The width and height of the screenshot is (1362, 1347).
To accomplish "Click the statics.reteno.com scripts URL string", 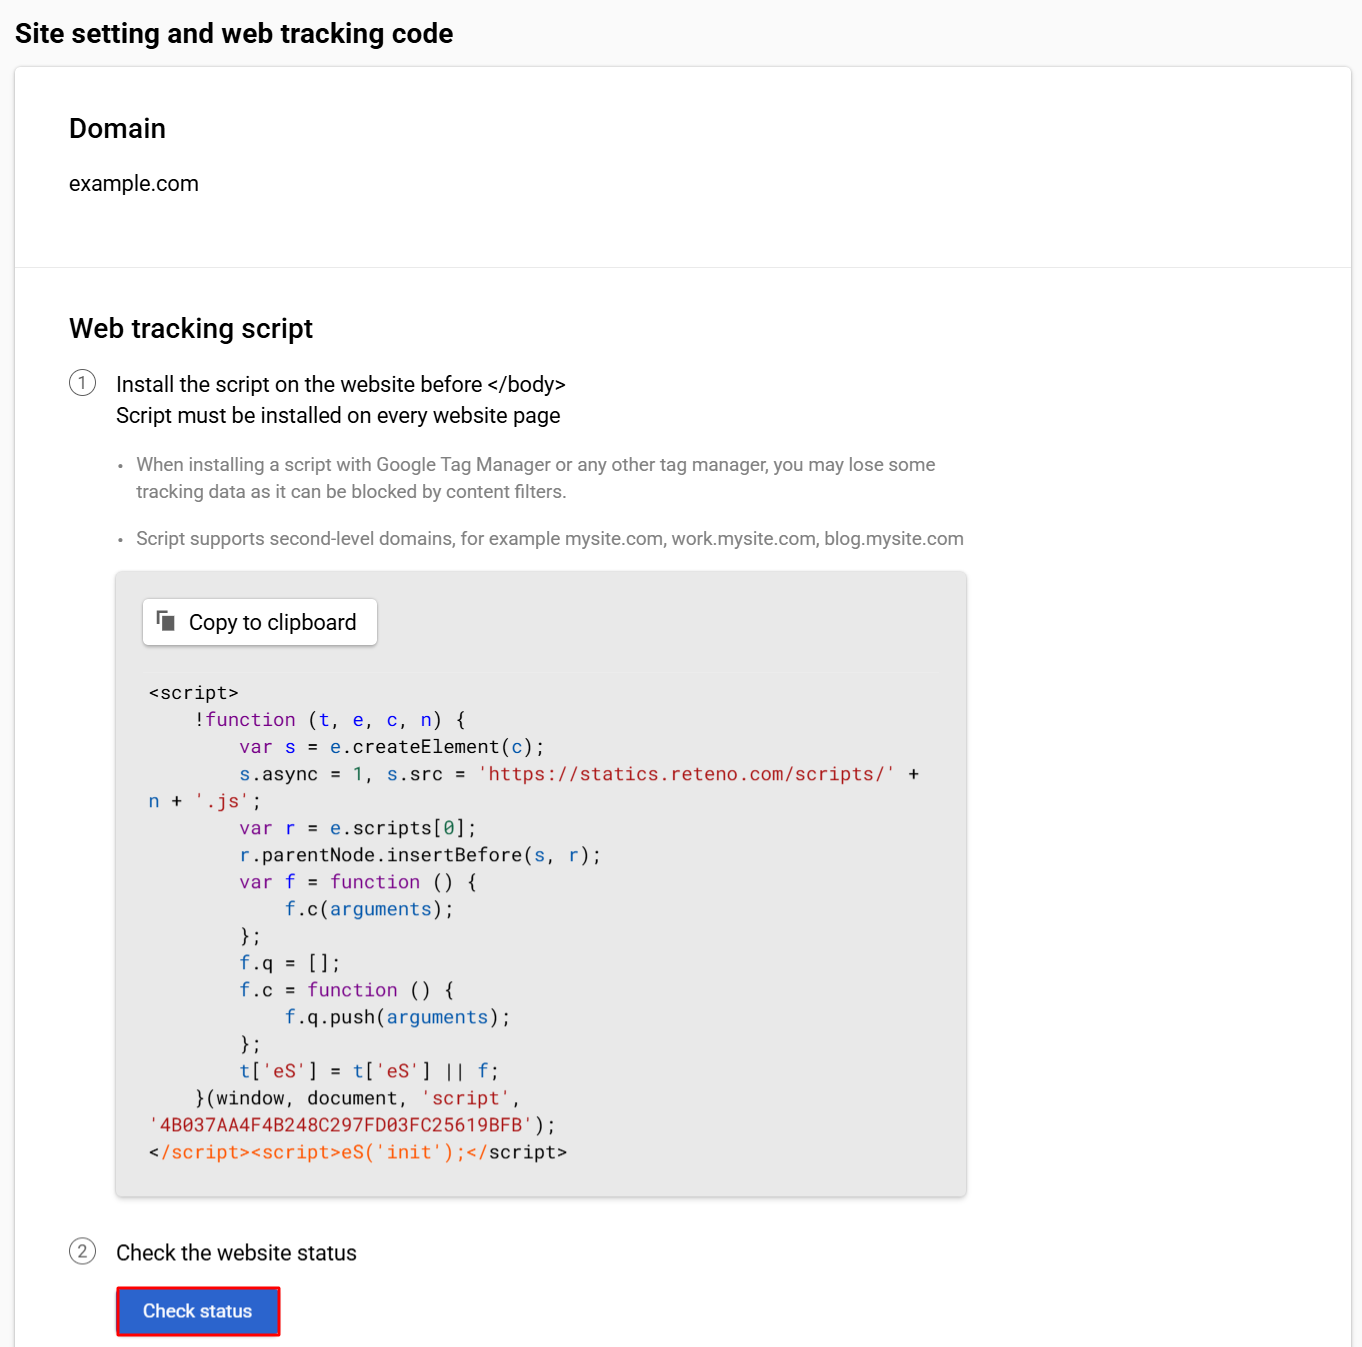I will [x=687, y=774].
